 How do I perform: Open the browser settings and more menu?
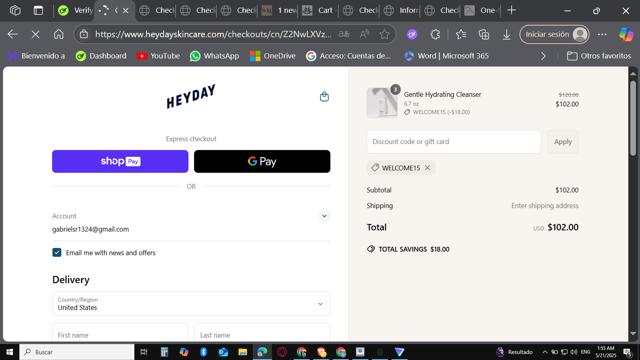coord(602,34)
